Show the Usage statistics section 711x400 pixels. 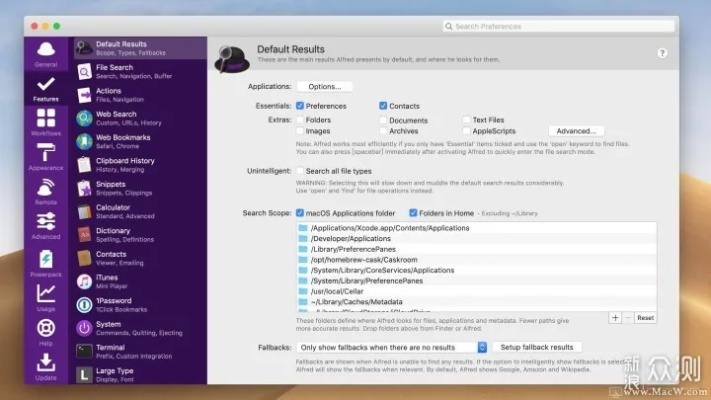(x=46, y=296)
